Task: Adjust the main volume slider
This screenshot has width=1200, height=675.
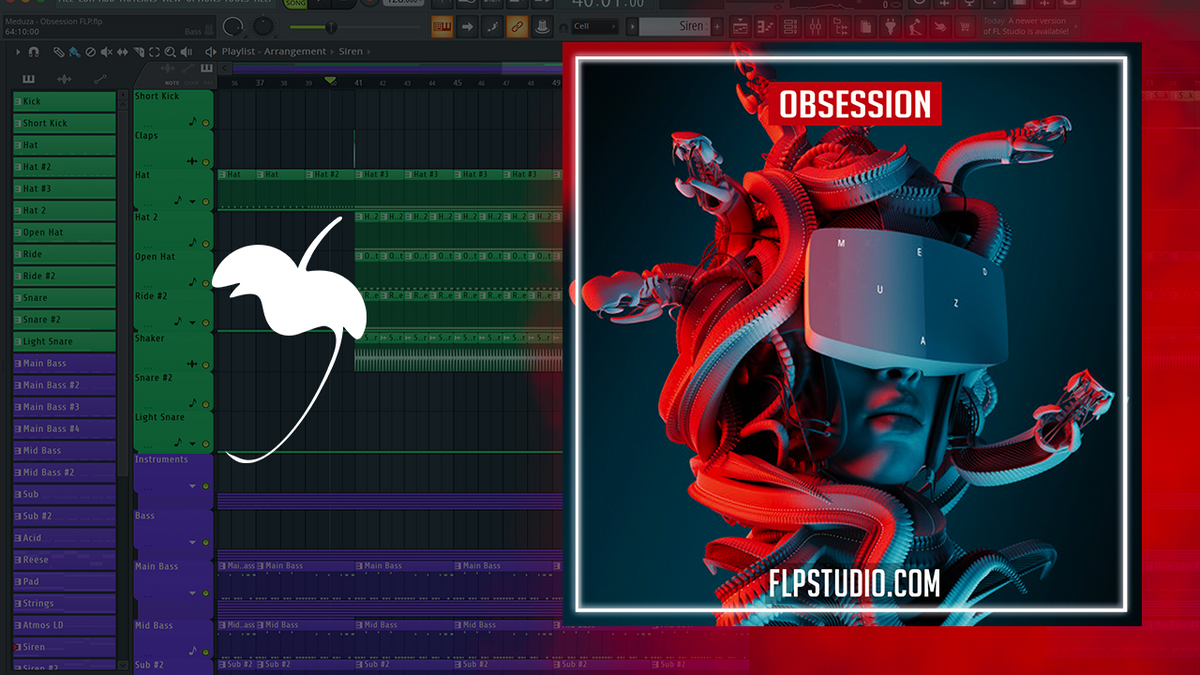Action: tap(332, 27)
